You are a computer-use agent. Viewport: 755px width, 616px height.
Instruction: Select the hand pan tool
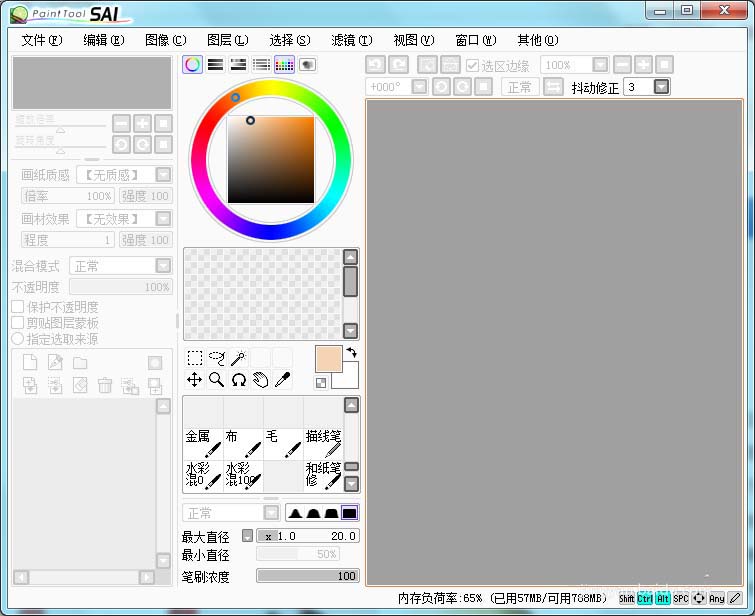point(260,380)
